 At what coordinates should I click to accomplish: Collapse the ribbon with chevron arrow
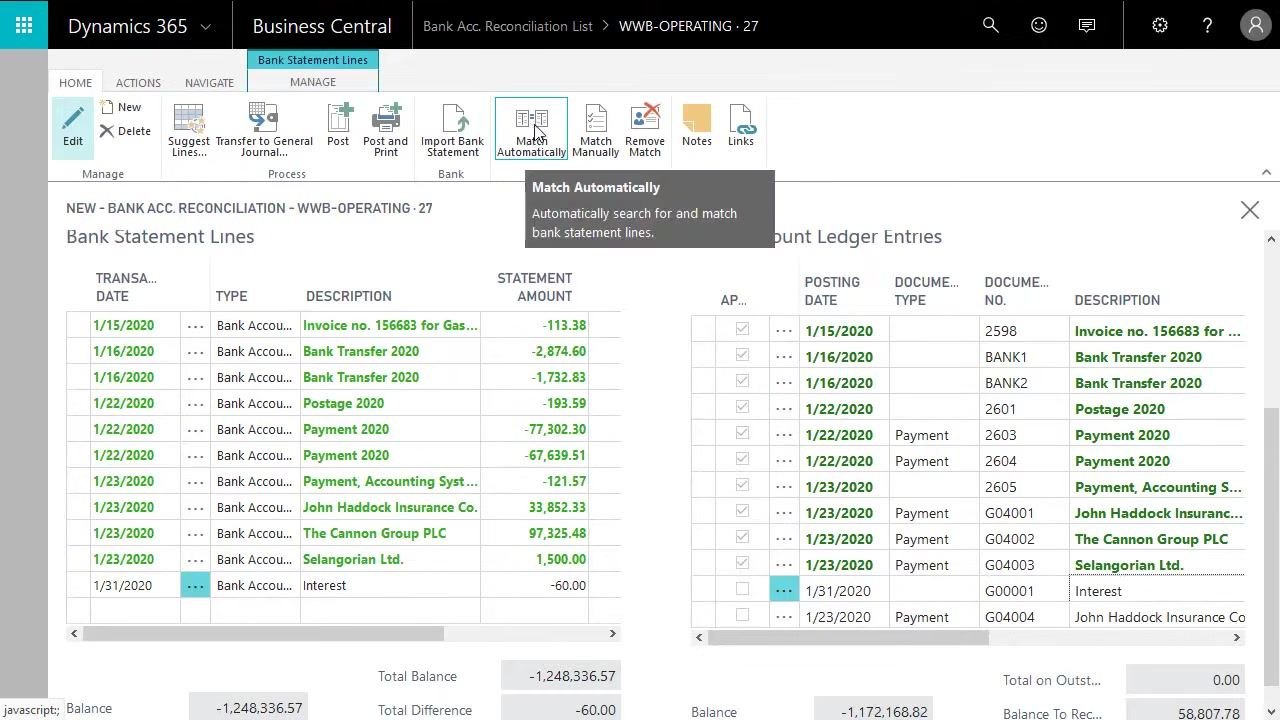click(1266, 172)
